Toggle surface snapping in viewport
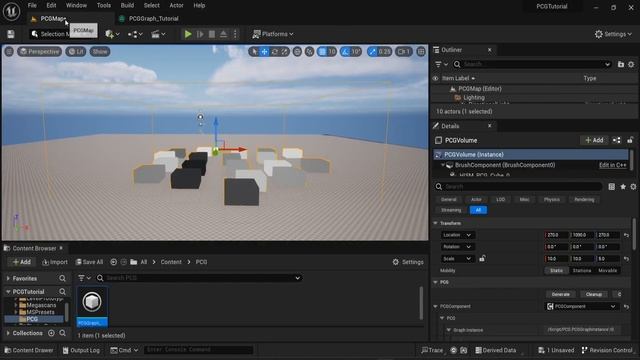Screen dimensions: 640x360 click(x=310, y=51)
